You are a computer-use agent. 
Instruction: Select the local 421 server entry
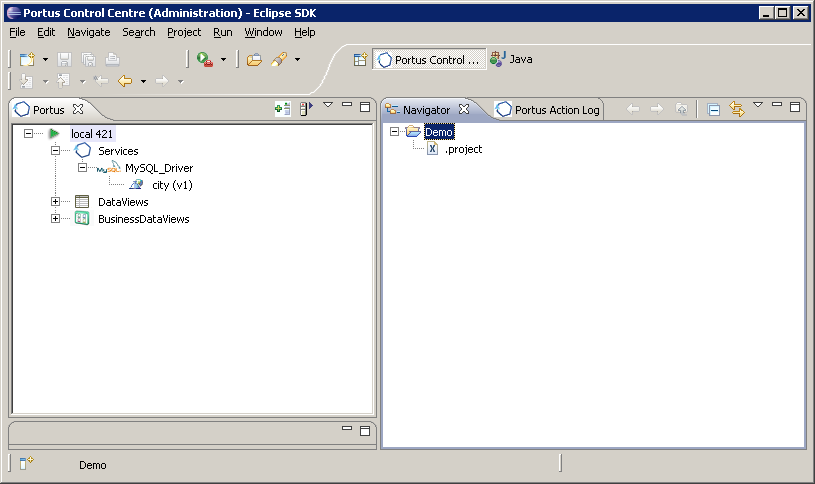pos(91,134)
